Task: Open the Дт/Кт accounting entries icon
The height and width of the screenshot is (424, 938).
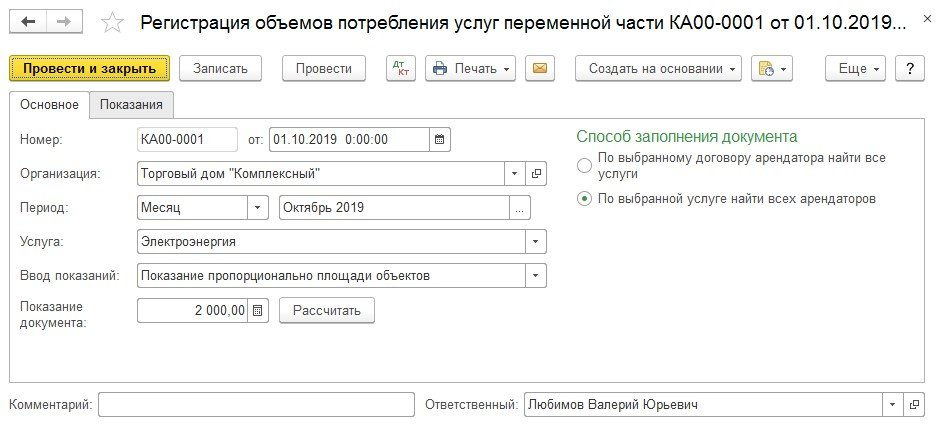Action: [x=402, y=68]
